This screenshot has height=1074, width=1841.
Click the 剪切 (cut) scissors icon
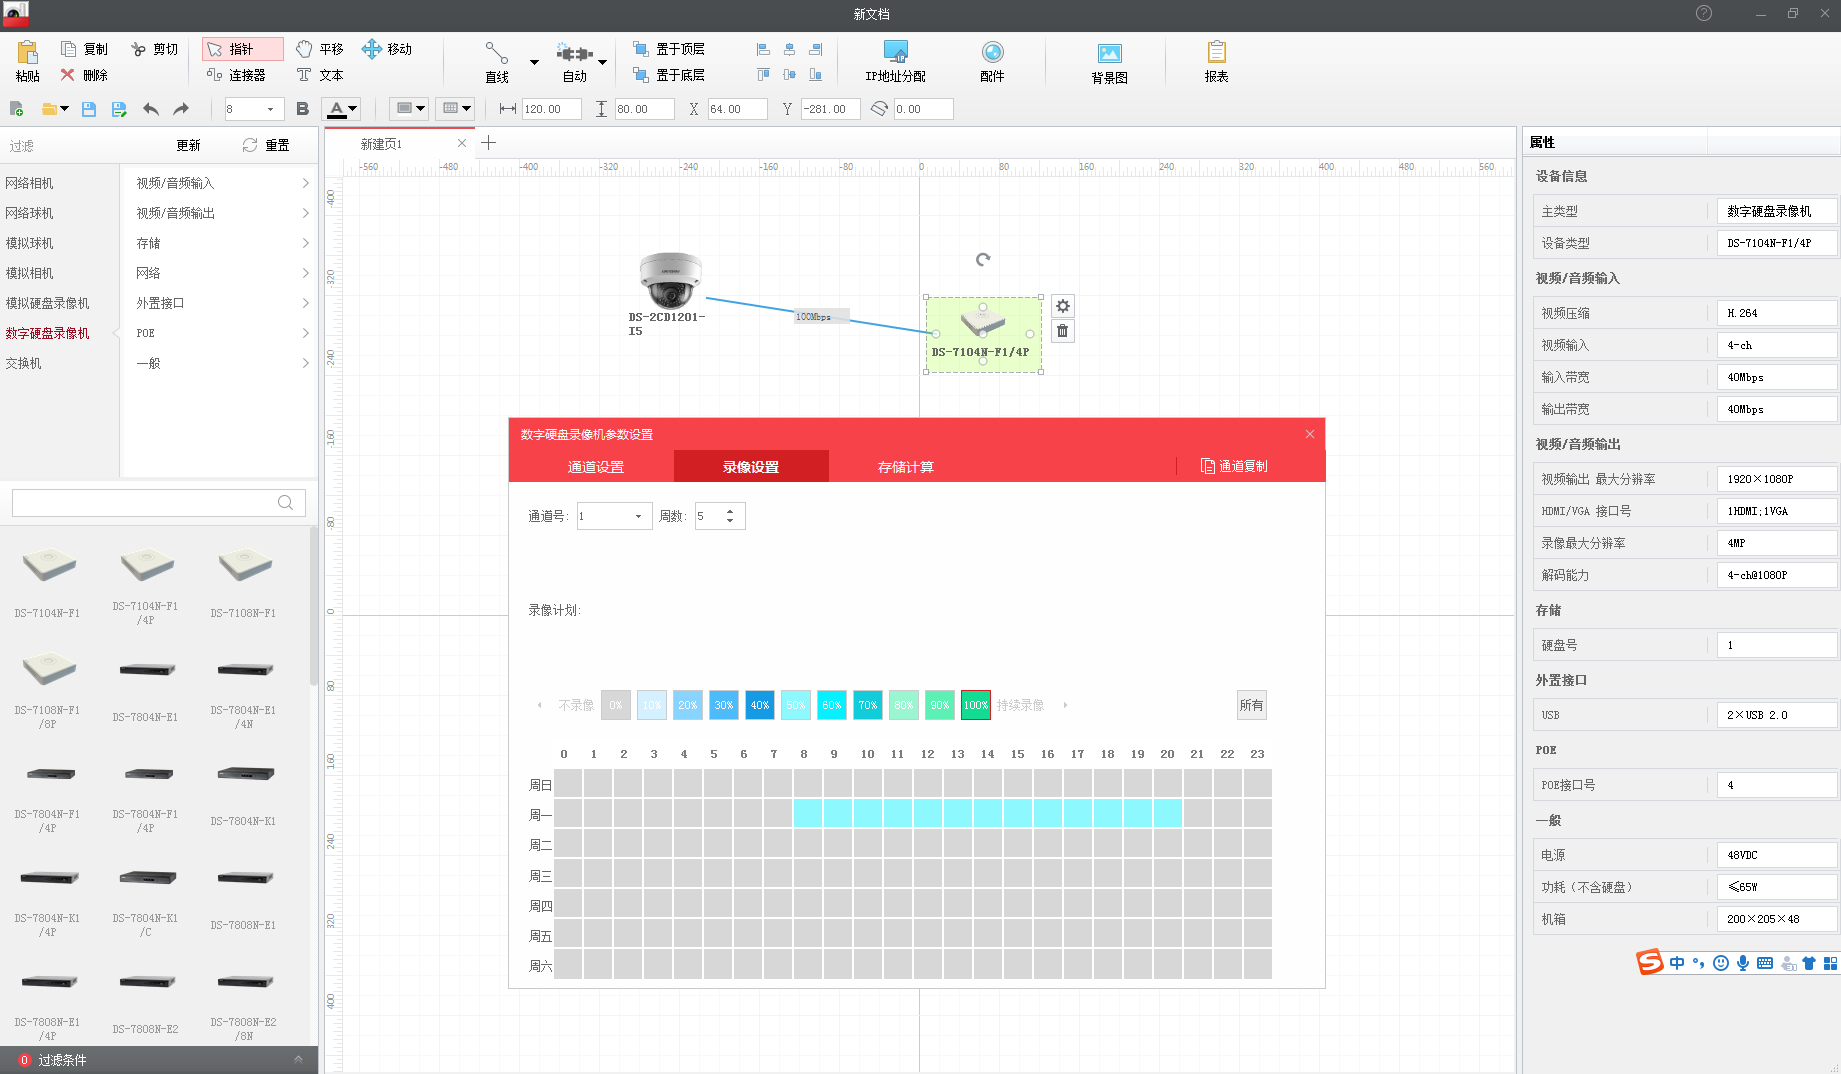[138, 49]
